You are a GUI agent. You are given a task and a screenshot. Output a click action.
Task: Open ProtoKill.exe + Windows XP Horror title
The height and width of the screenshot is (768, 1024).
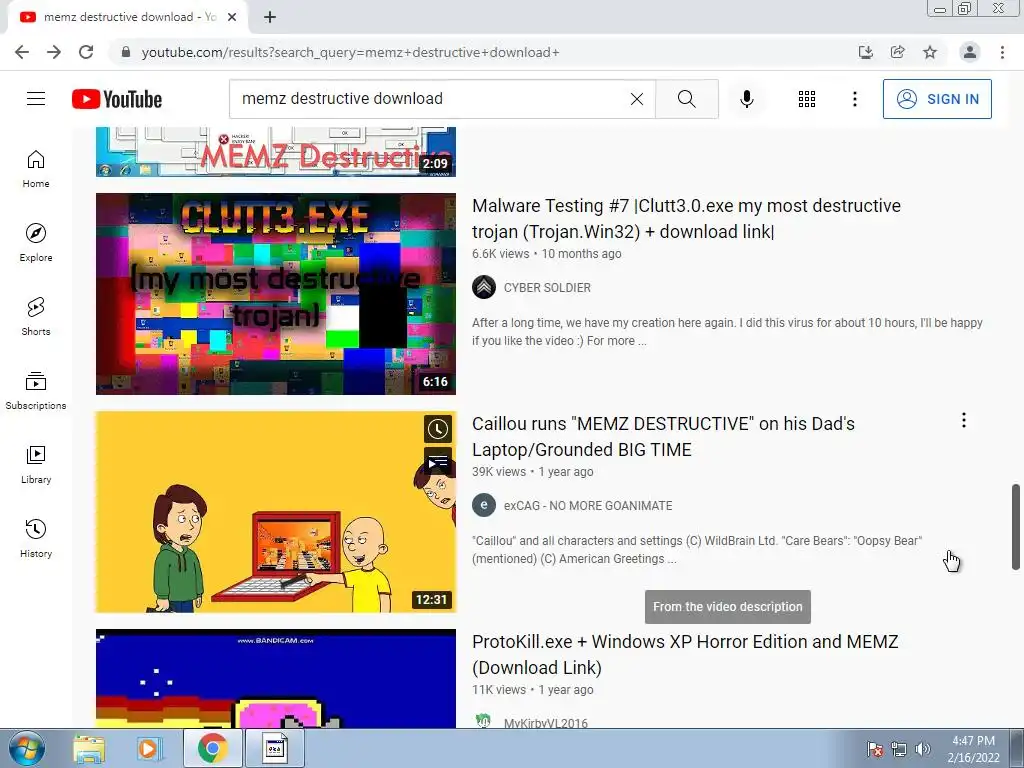685,655
